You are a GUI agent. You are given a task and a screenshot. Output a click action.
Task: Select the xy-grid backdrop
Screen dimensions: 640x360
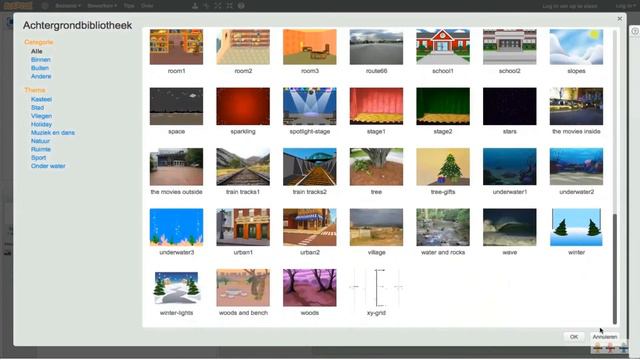tap(376, 287)
